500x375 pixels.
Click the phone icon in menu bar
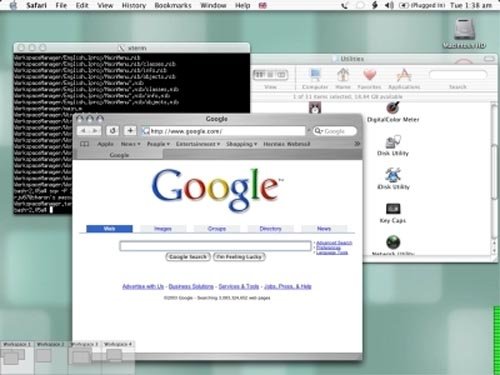click(345, 5)
